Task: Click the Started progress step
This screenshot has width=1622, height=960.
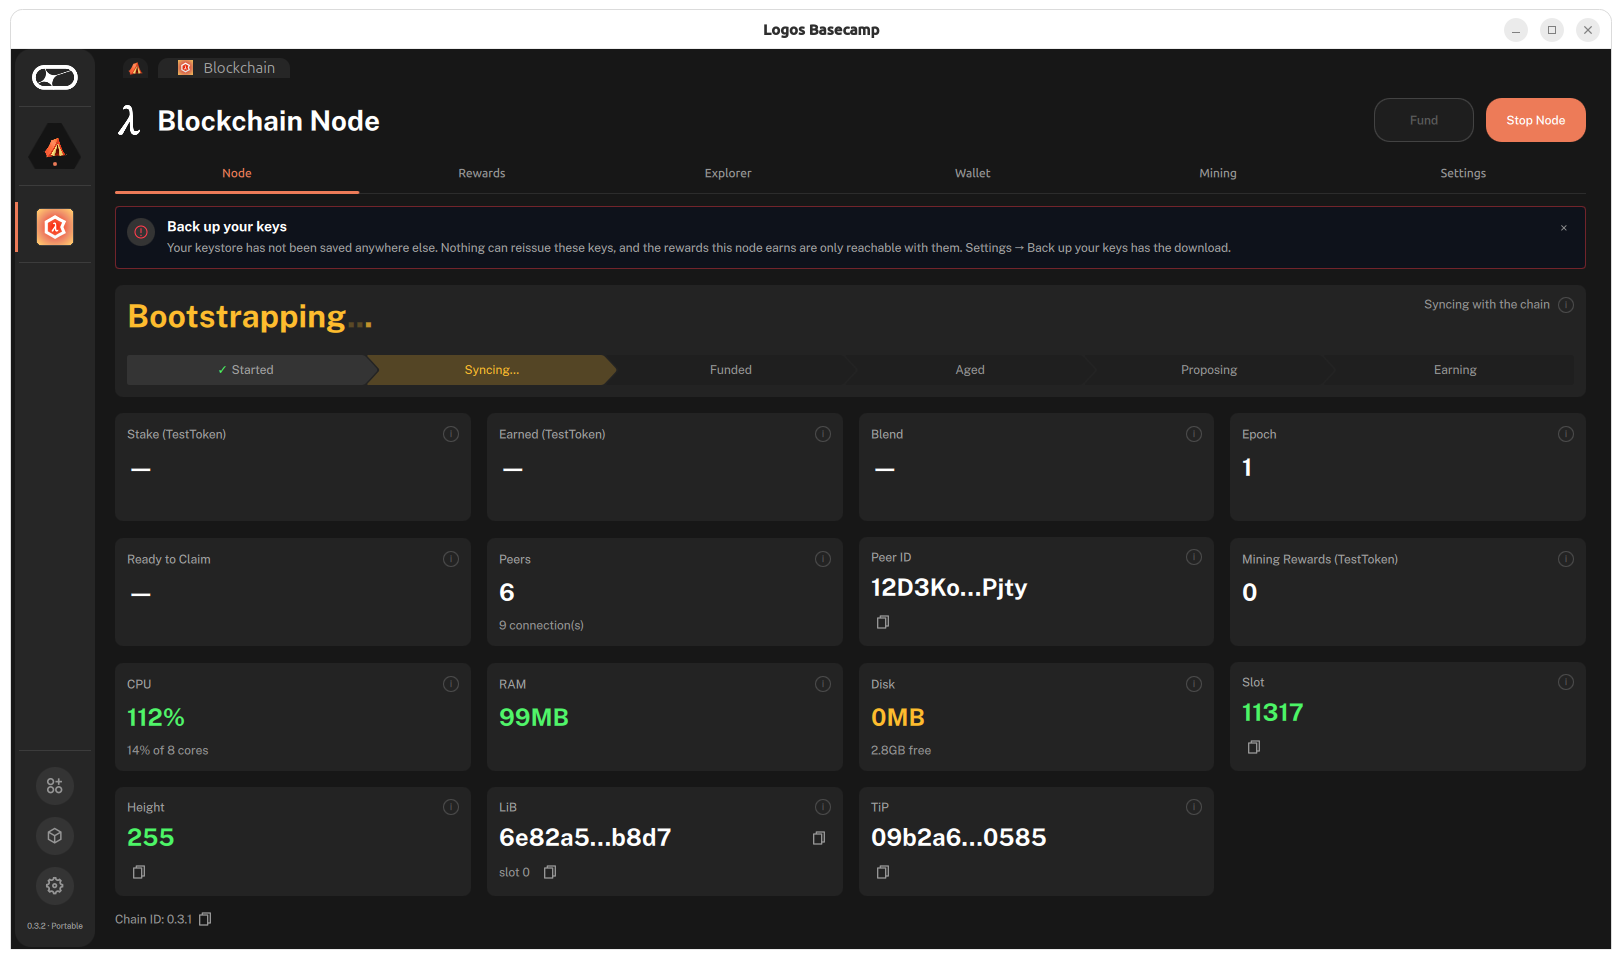Action: pyautogui.click(x=246, y=370)
